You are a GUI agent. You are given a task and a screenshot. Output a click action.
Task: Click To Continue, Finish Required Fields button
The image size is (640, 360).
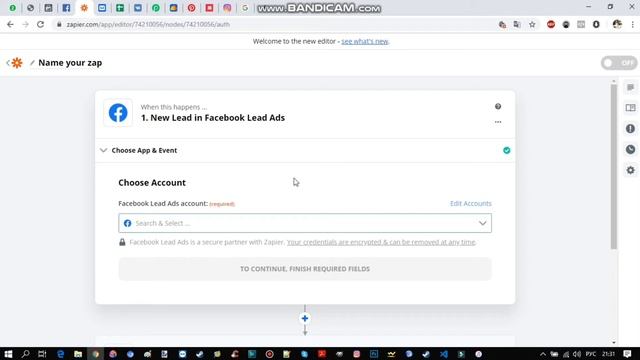tap(305, 269)
